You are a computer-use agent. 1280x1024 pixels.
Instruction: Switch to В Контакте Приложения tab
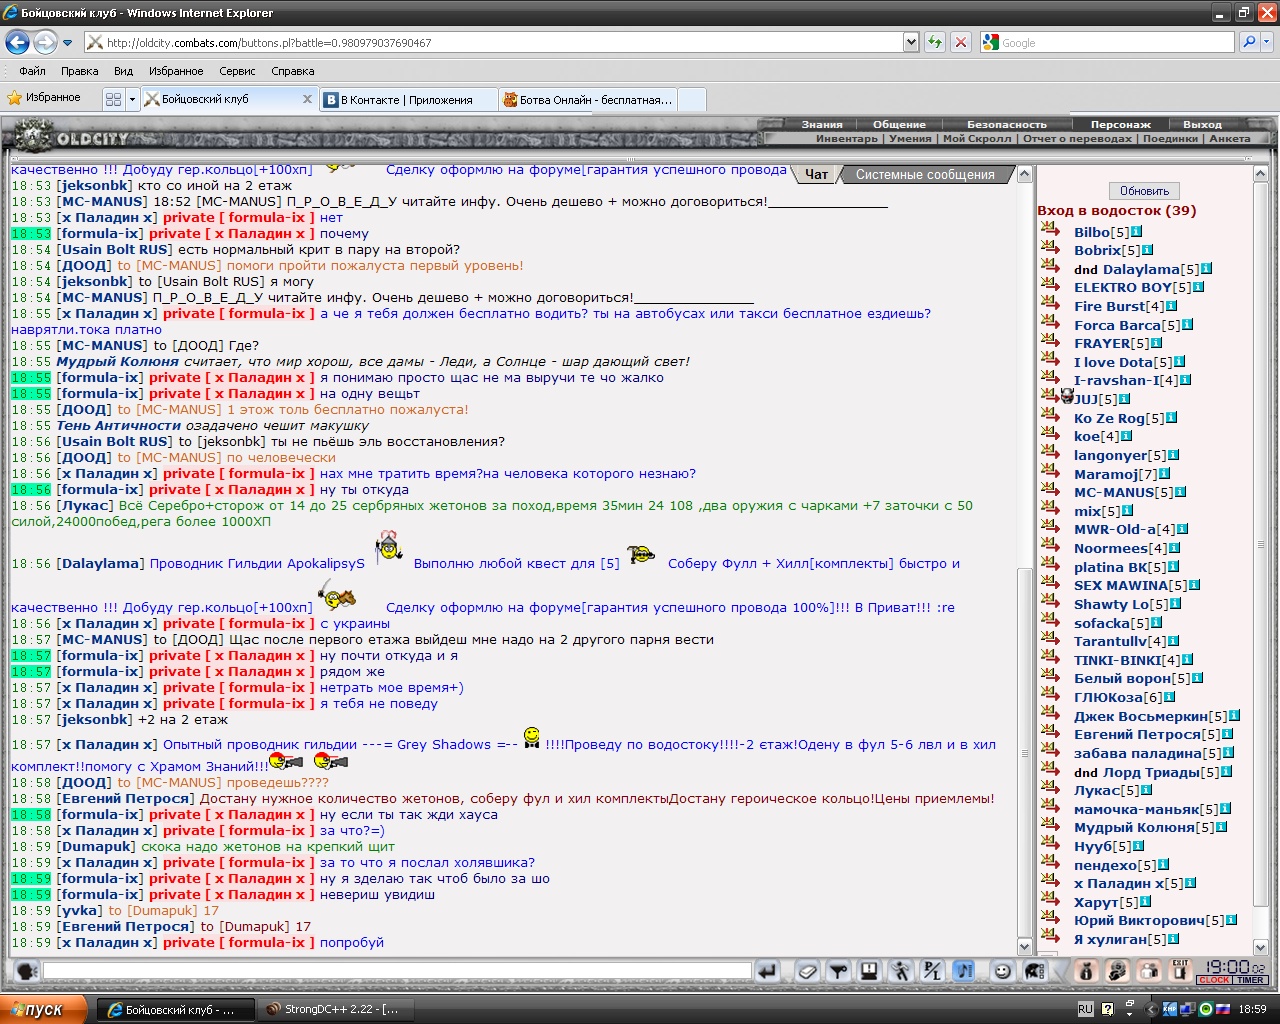(408, 99)
